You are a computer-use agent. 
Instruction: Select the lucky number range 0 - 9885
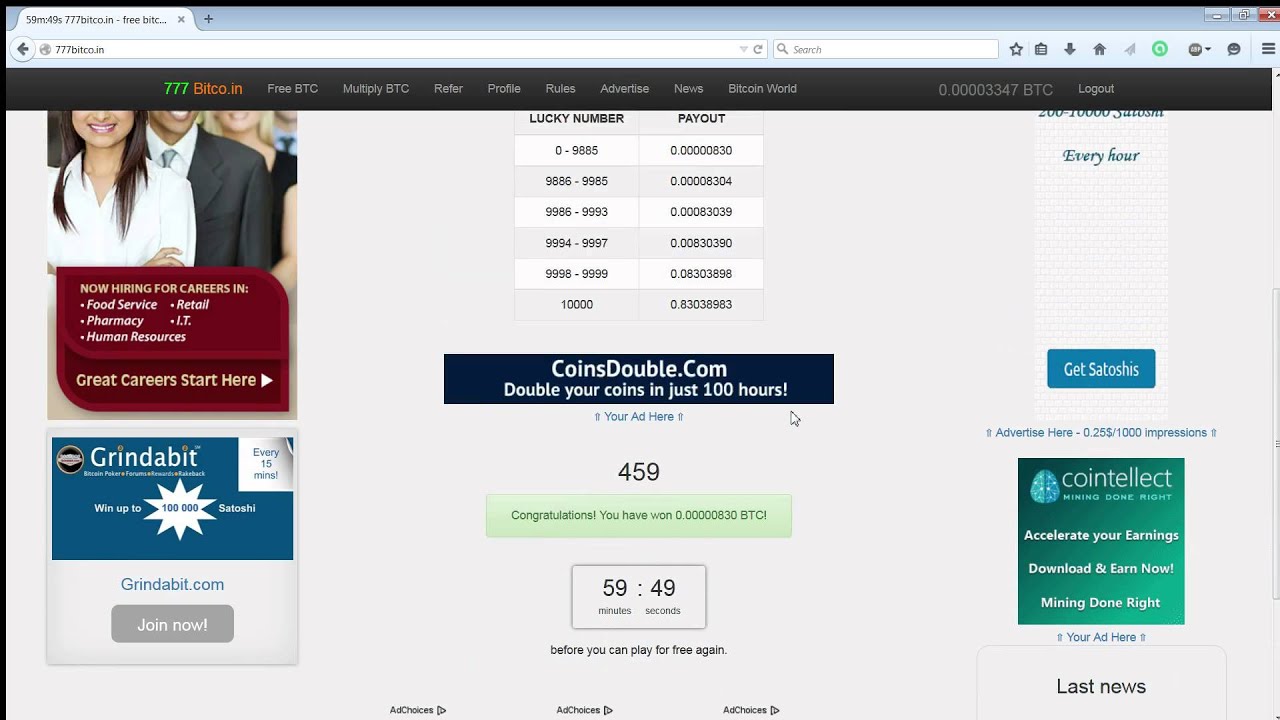click(x=577, y=150)
